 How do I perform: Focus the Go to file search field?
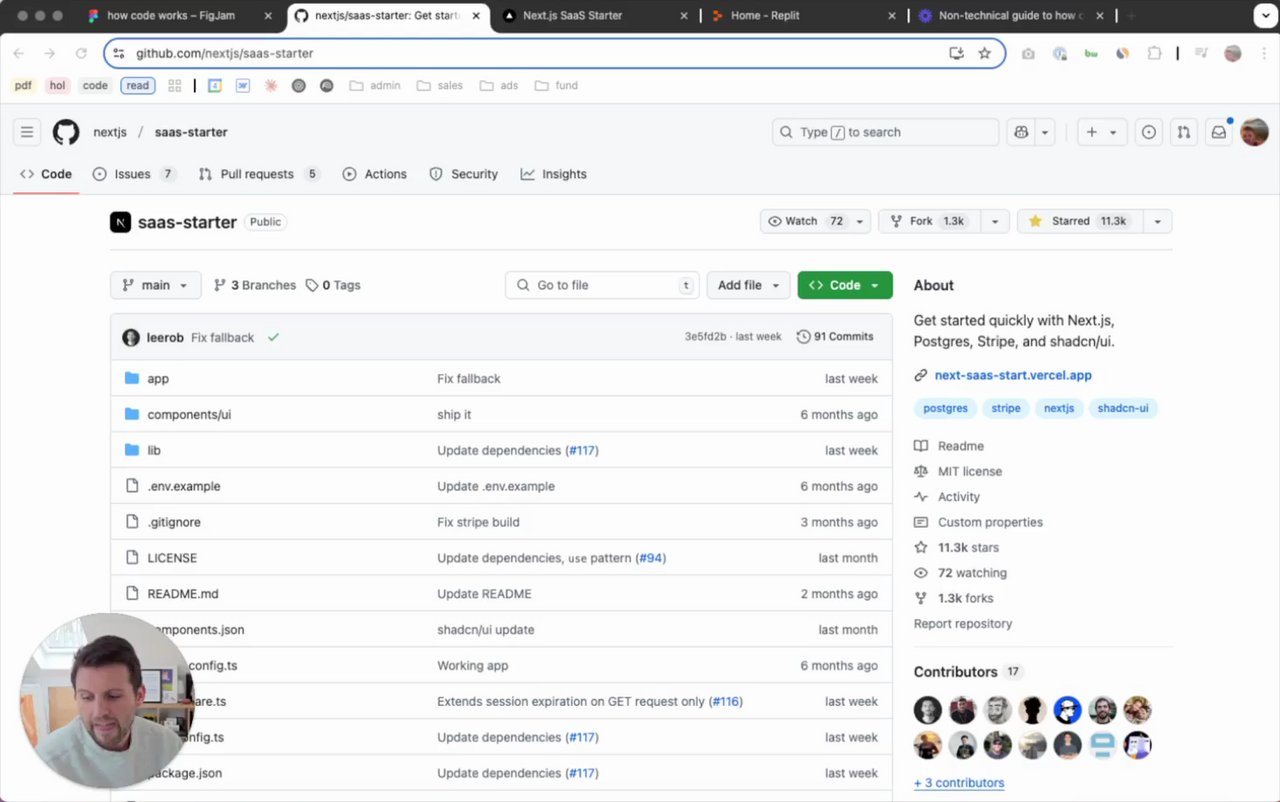coord(603,285)
